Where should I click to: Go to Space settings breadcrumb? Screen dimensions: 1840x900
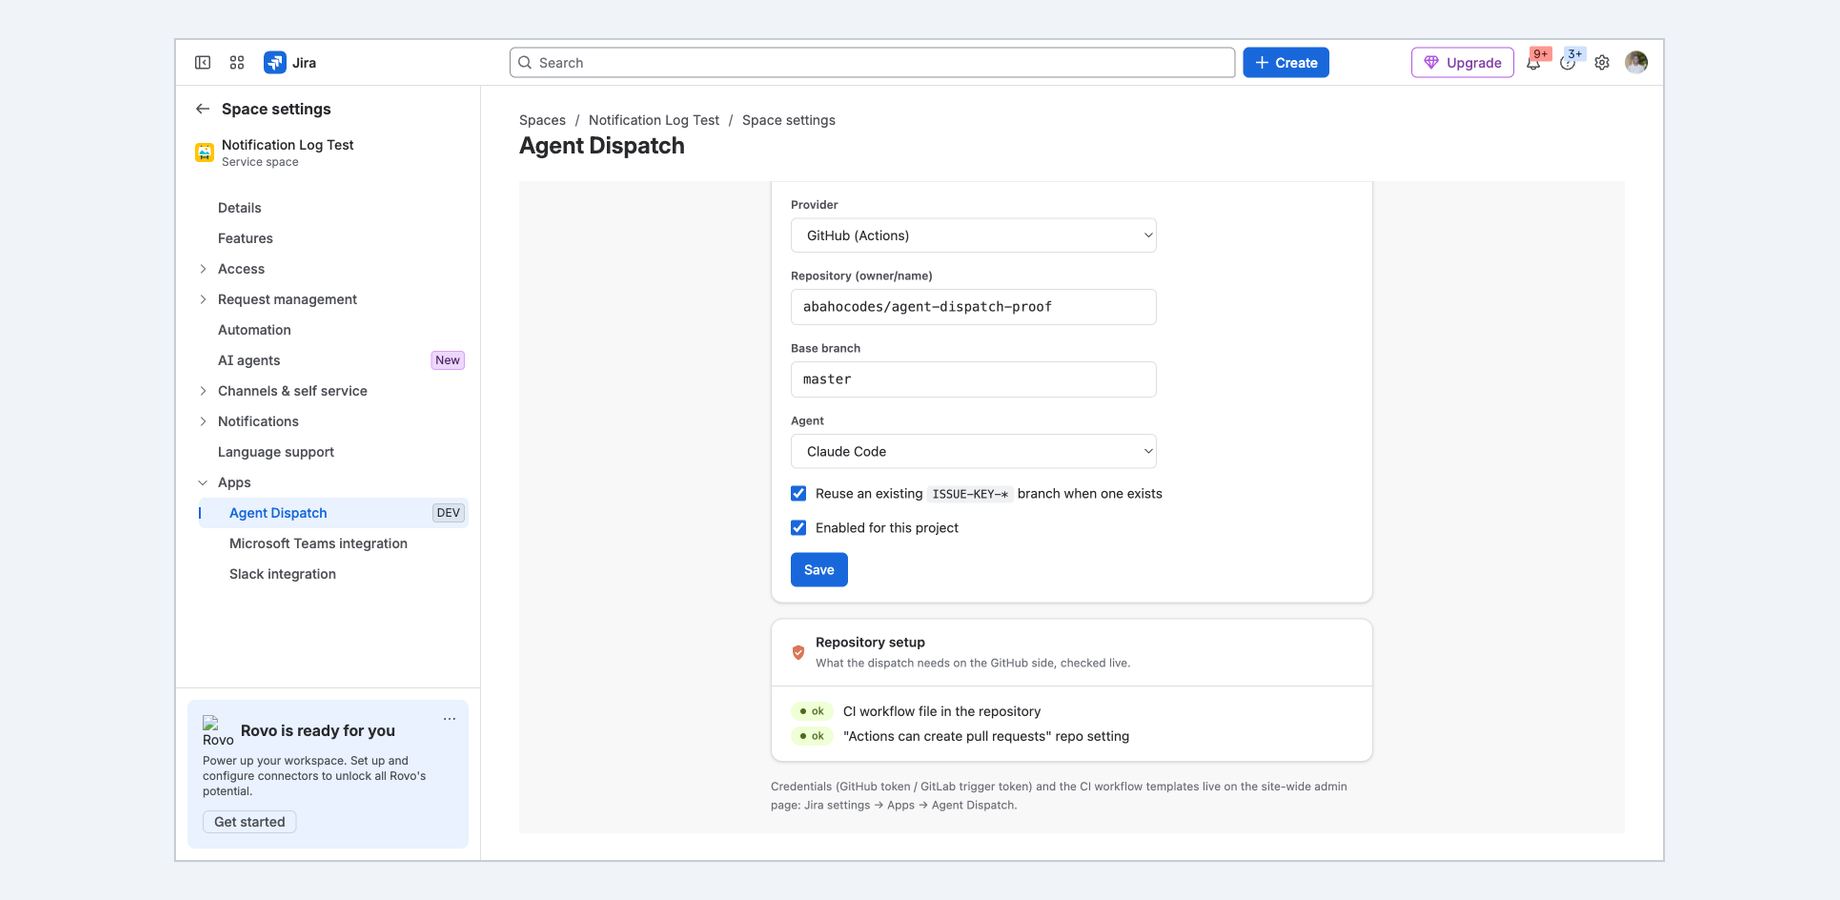point(788,120)
